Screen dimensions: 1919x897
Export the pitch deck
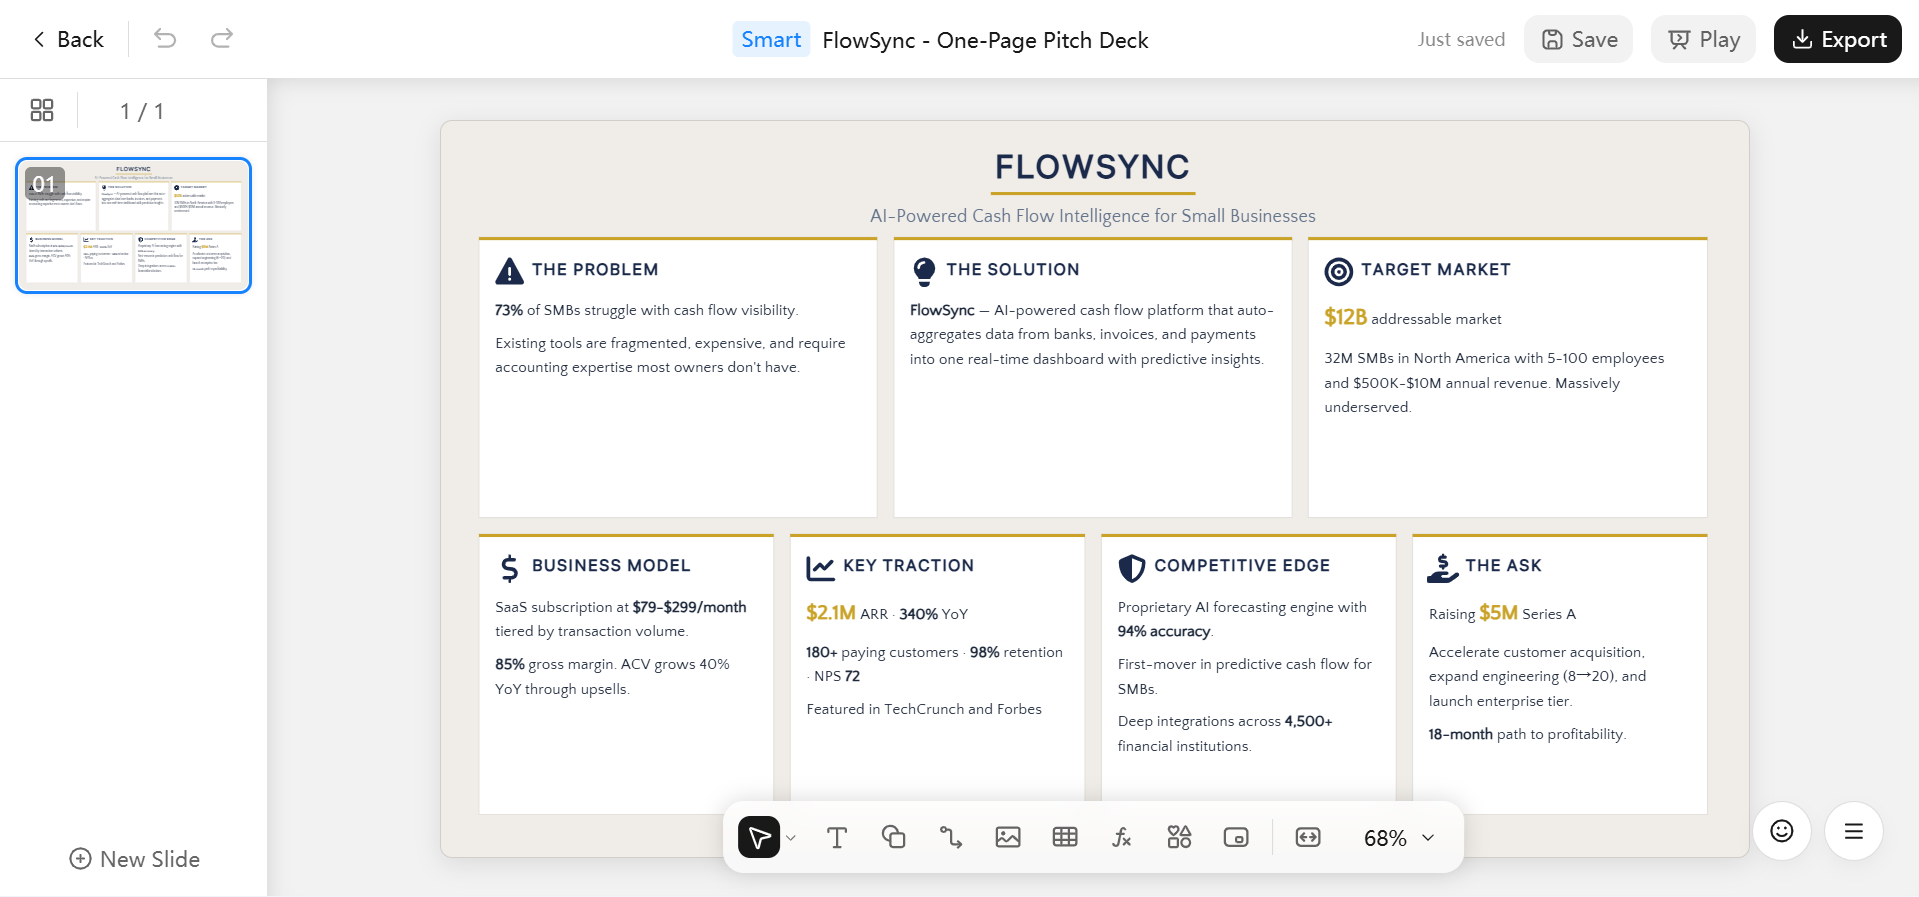(x=1838, y=39)
